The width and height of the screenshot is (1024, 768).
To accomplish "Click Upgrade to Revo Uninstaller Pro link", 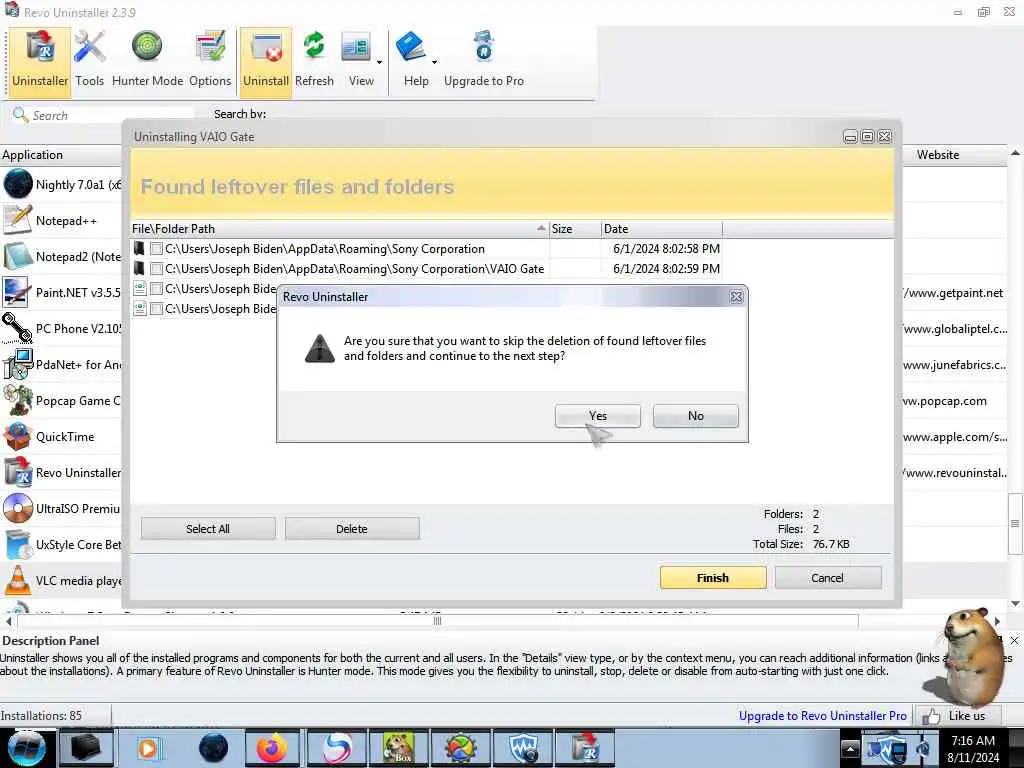I will click(822, 716).
